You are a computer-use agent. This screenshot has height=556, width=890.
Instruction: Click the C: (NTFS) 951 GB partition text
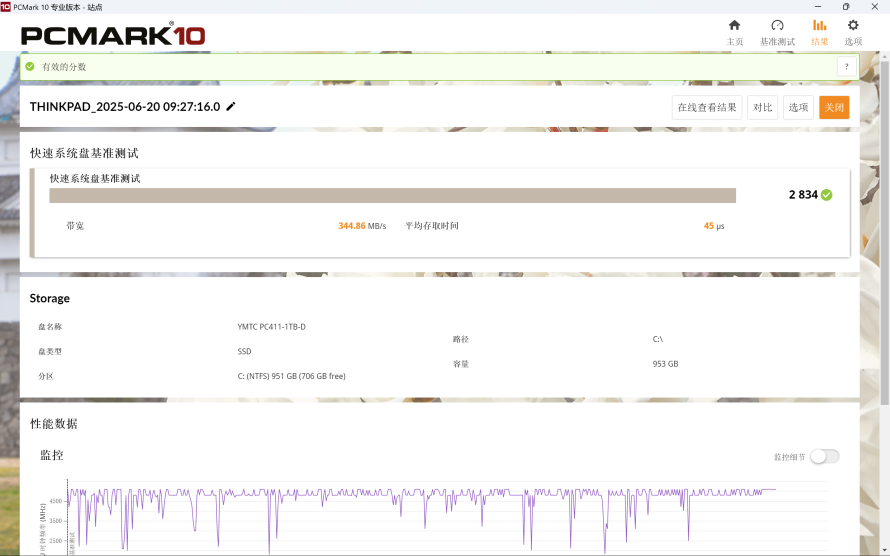pyautogui.click(x=291, y=376)
